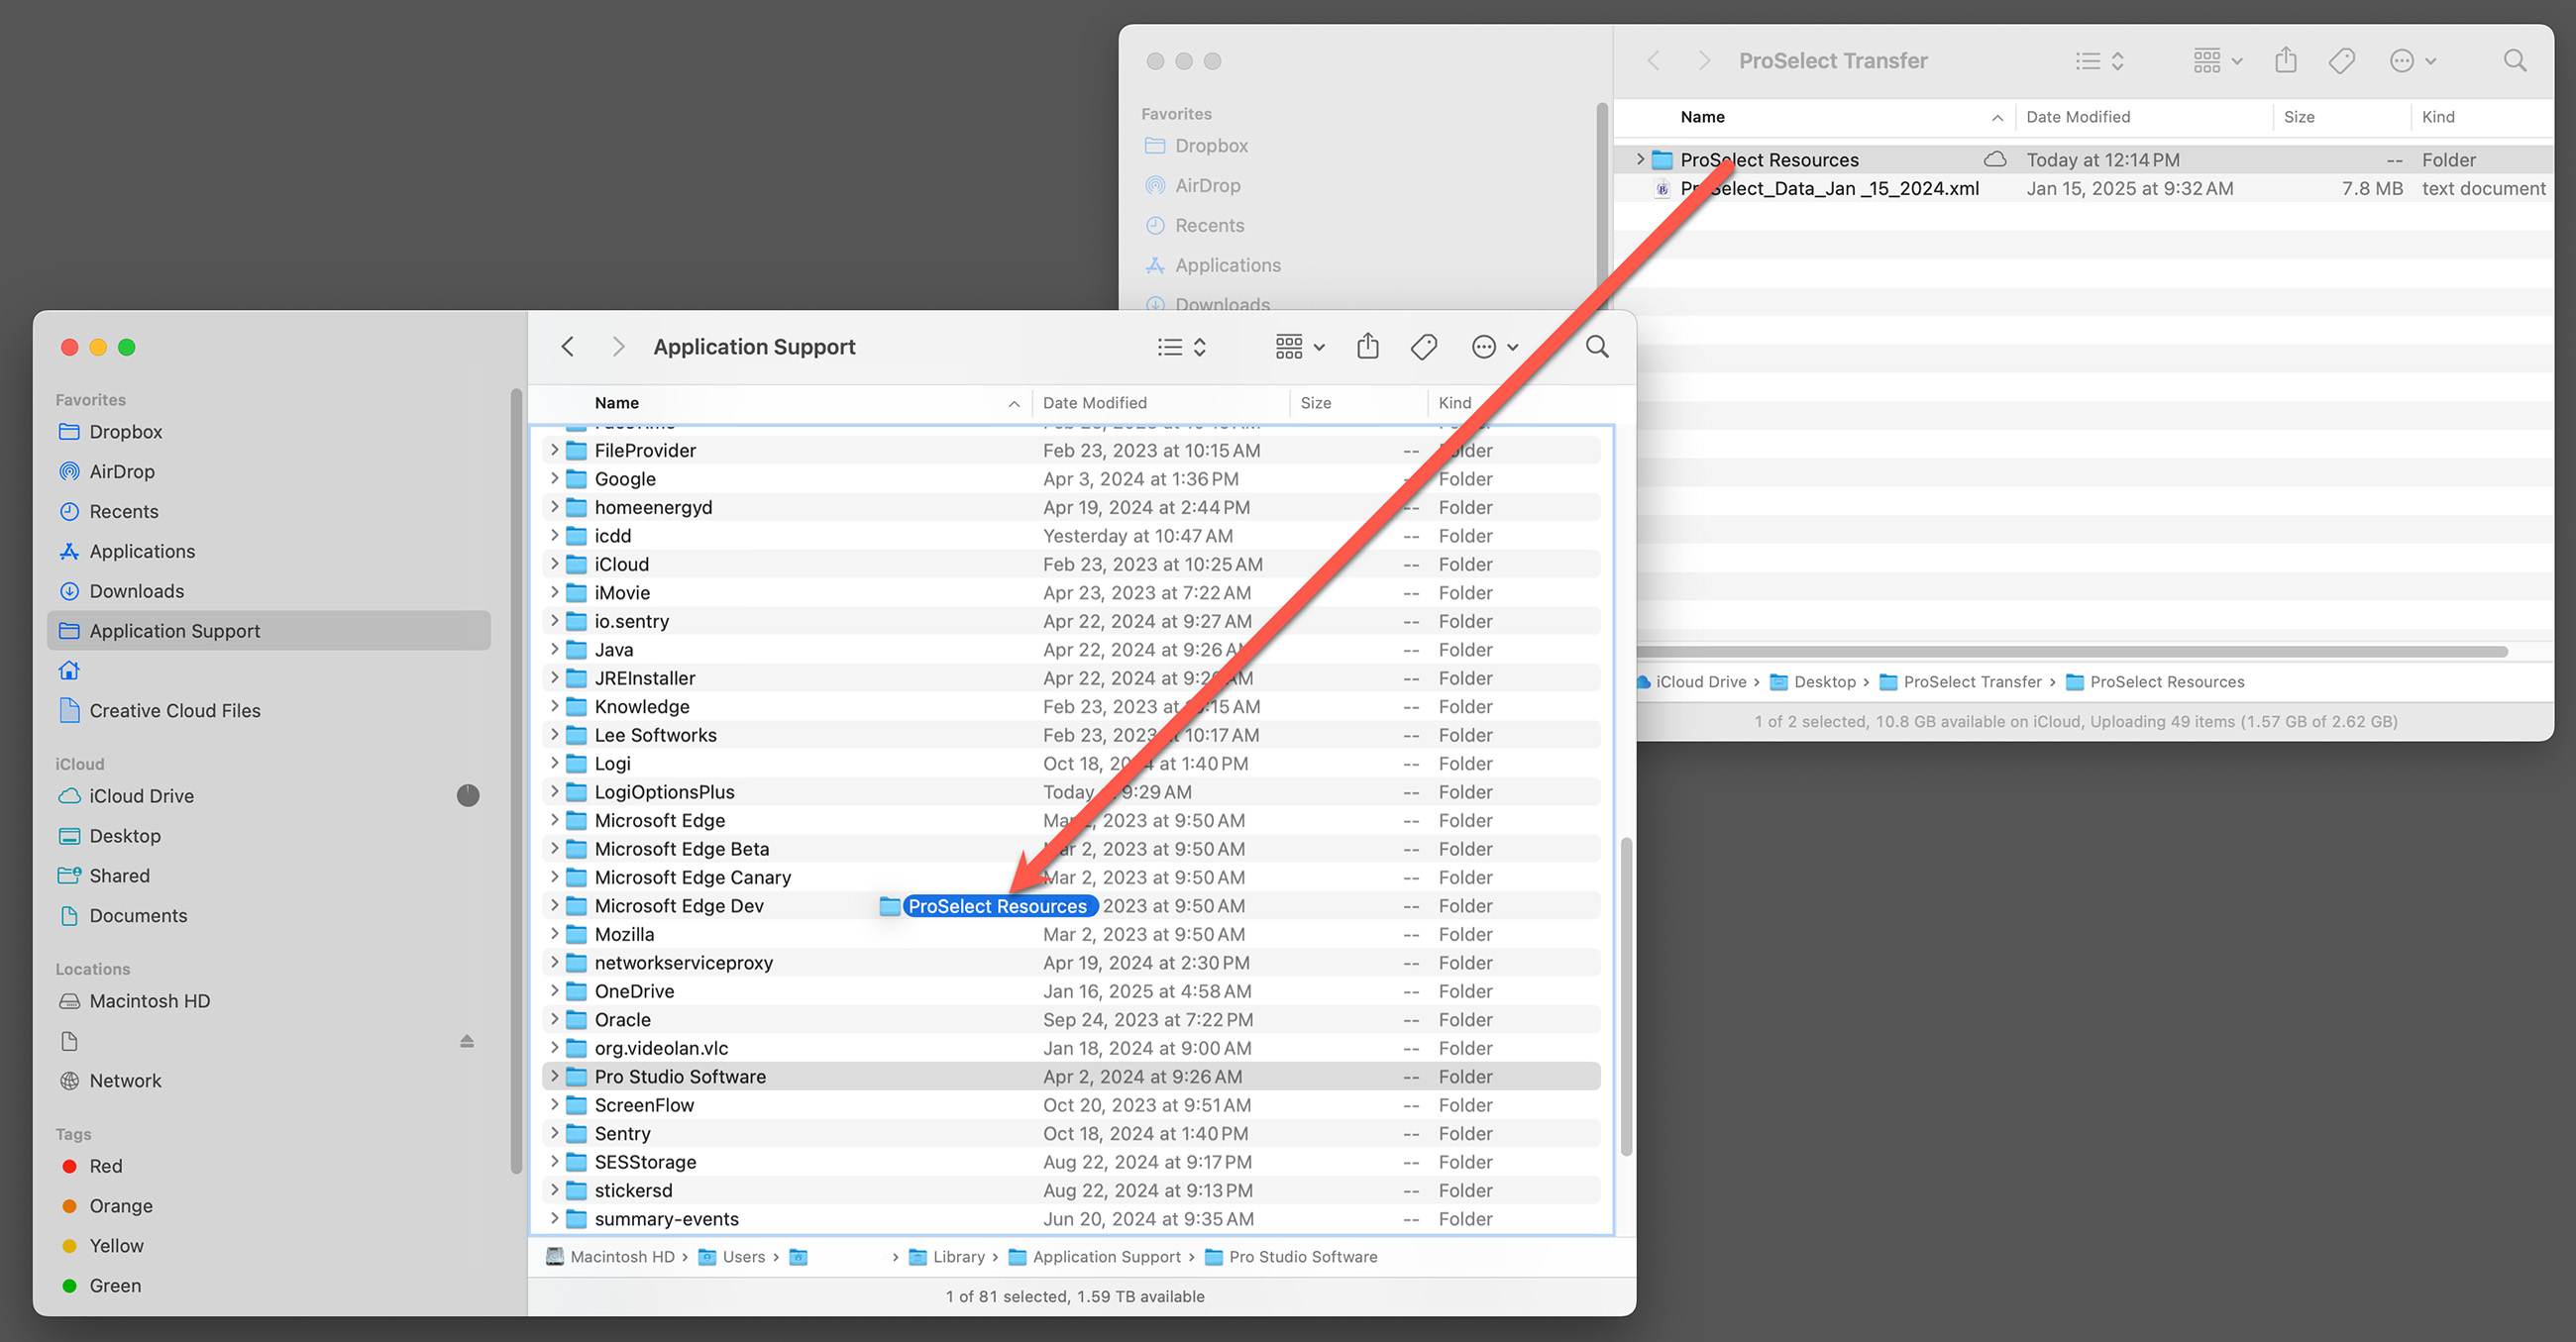Click the iCloud Drive sync progress indicator

pyautogui.click(x=468, y=795)
